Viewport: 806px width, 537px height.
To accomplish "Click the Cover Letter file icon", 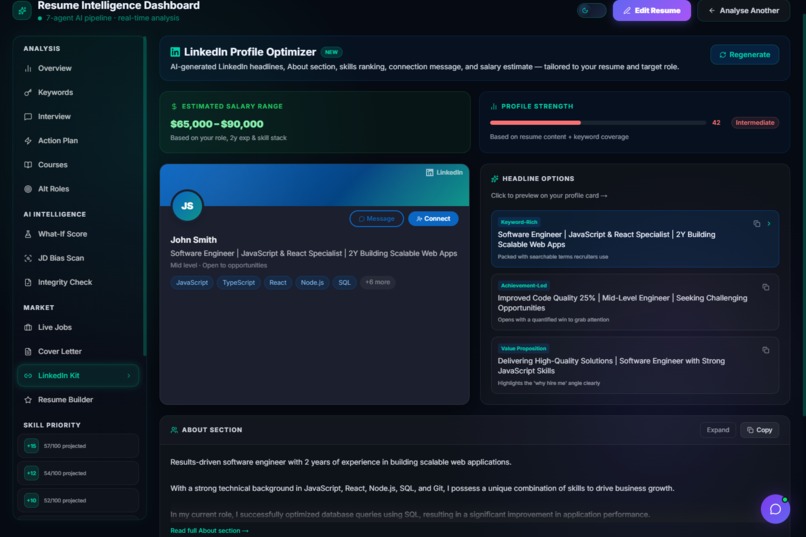I will pos(28,351).
